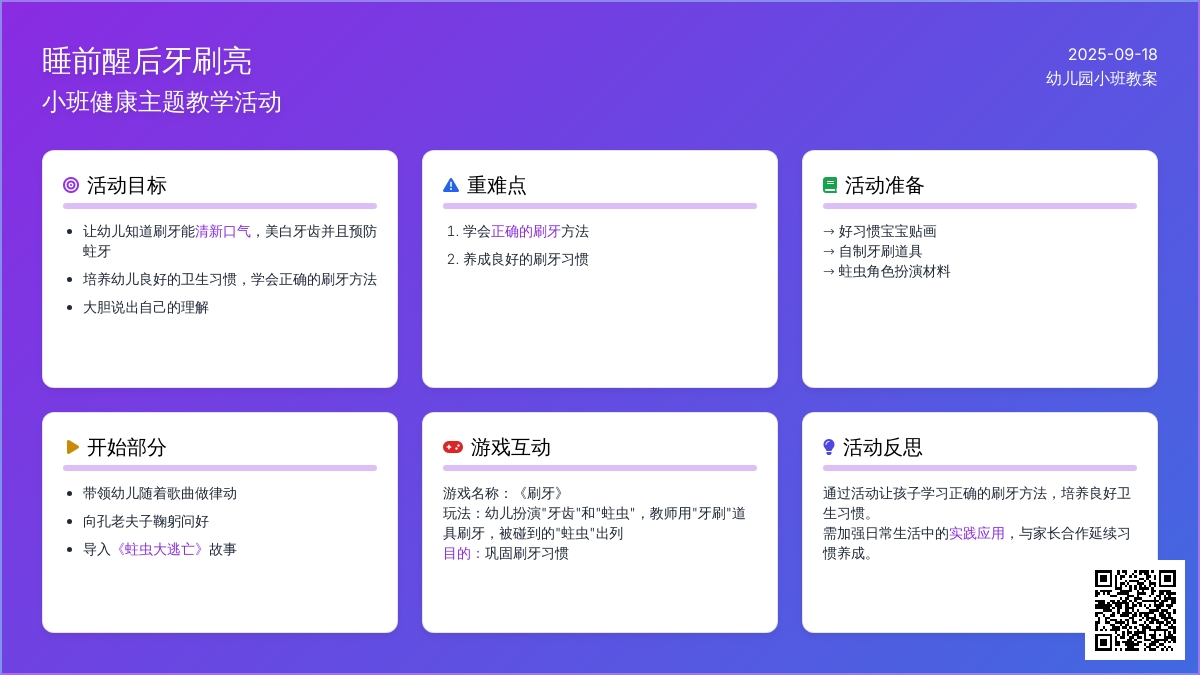Click the purple 目的 label

457,553
